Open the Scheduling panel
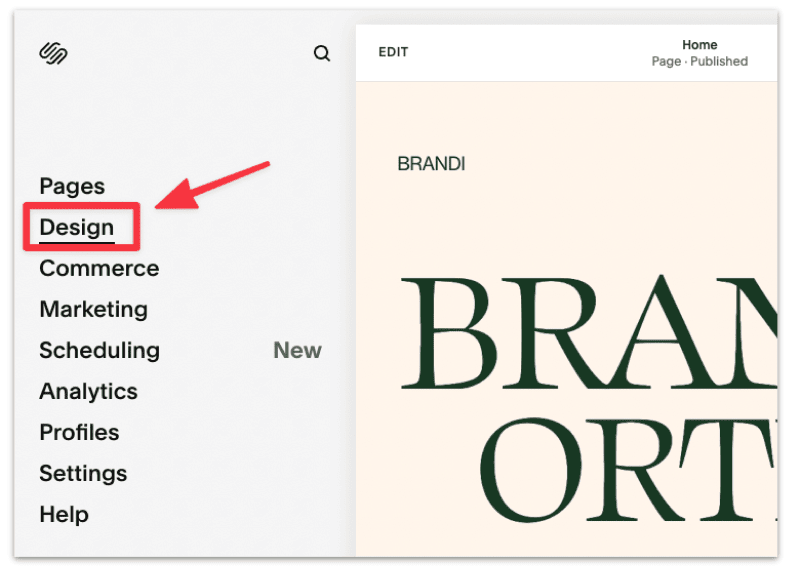 (99, 350)
